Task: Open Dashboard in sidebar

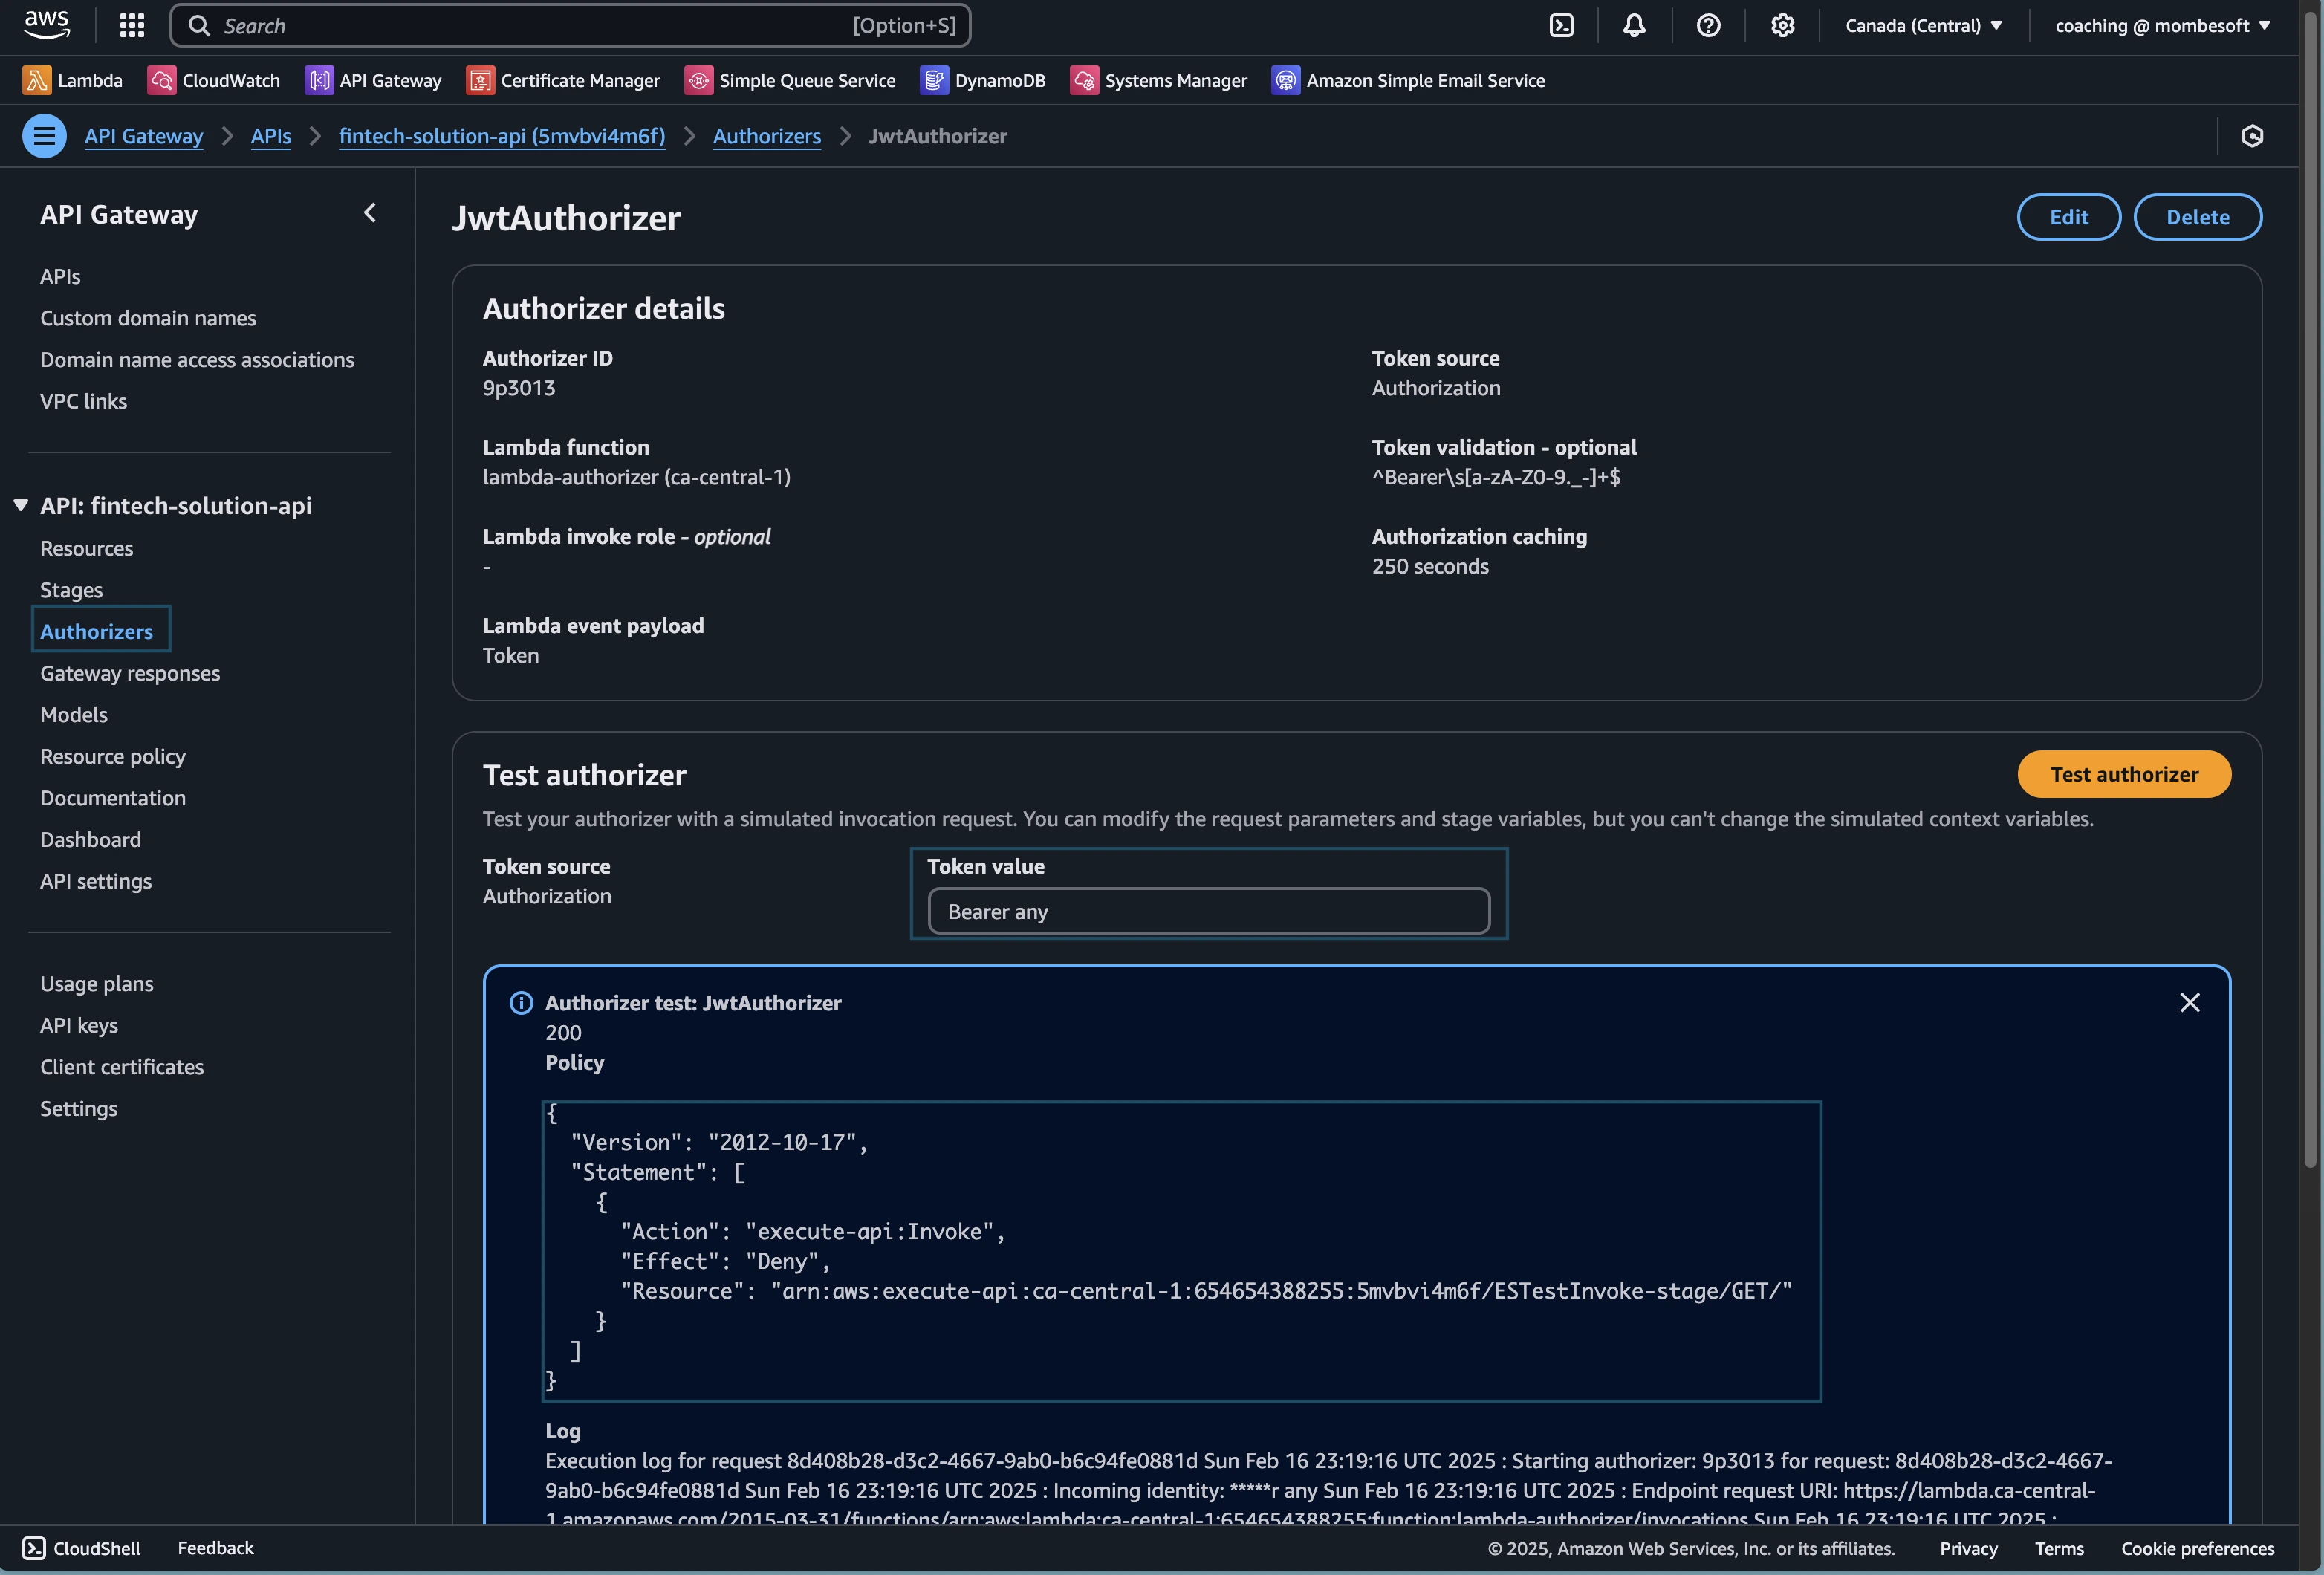Action: point(90,839)
